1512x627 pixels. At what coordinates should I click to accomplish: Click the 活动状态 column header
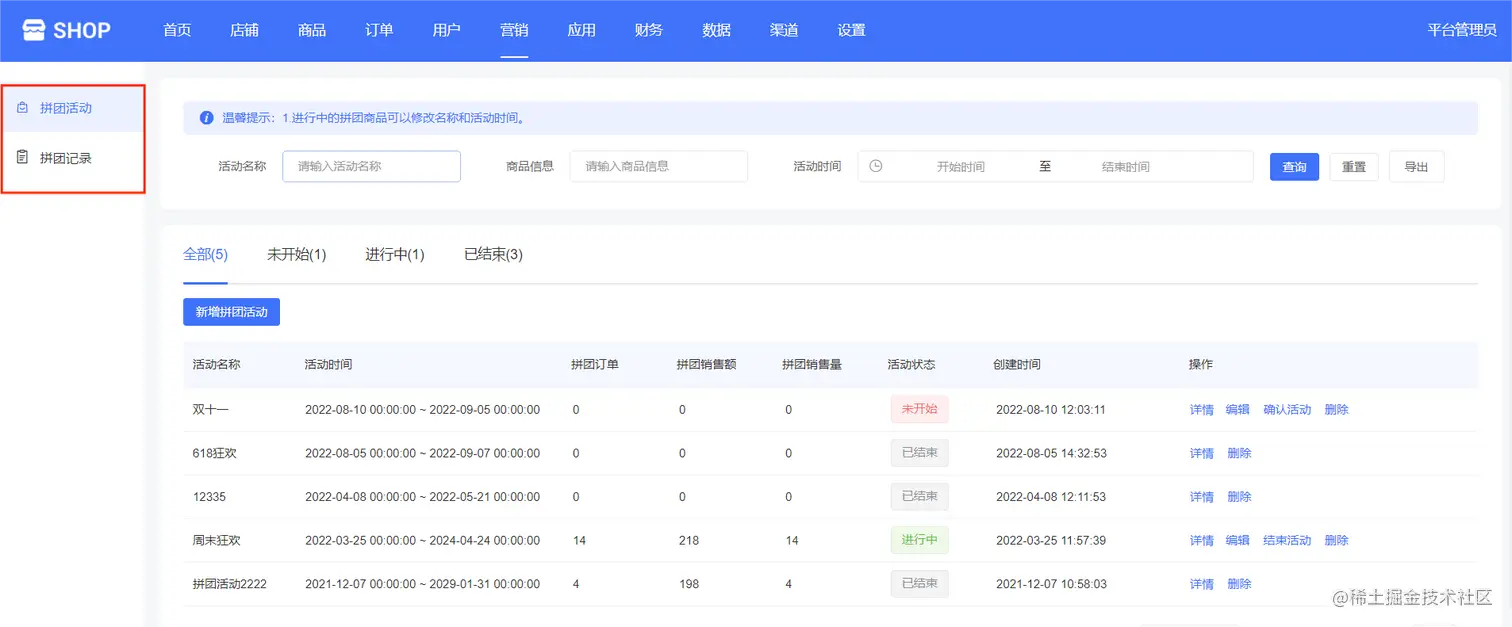[911, 365]
